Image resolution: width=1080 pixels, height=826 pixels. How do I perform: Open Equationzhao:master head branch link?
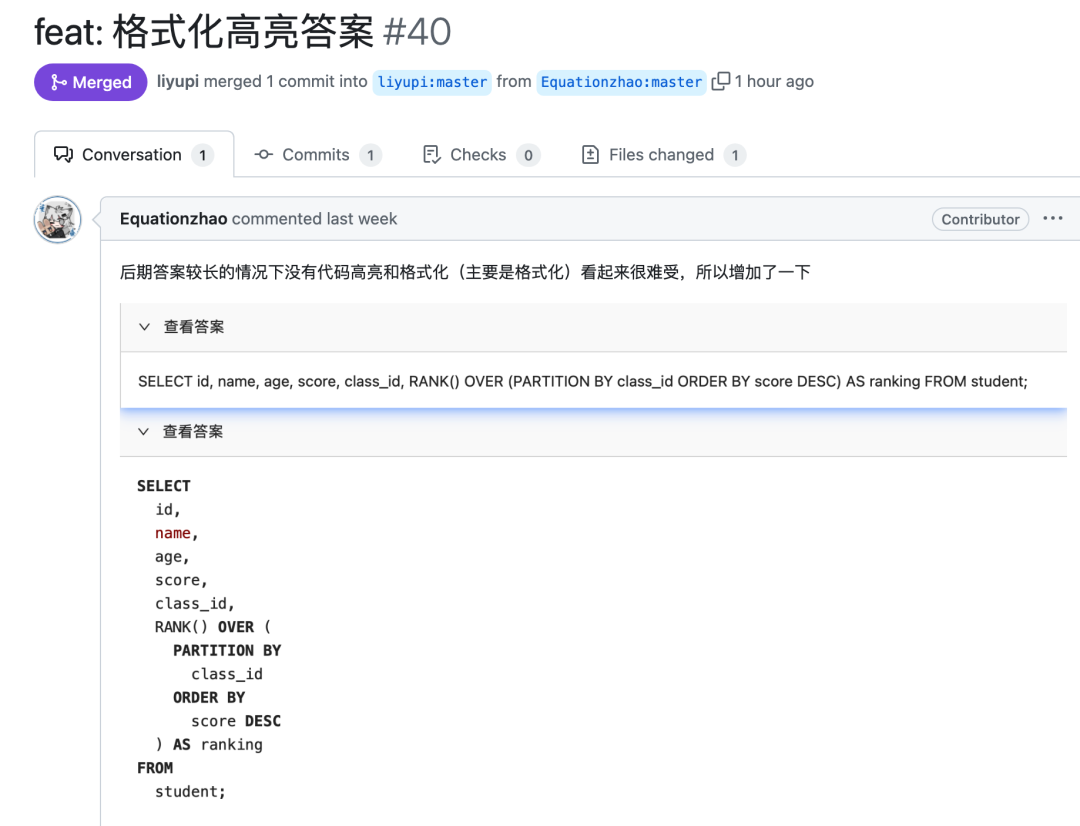pyautogui.click(x=621, y=82)
